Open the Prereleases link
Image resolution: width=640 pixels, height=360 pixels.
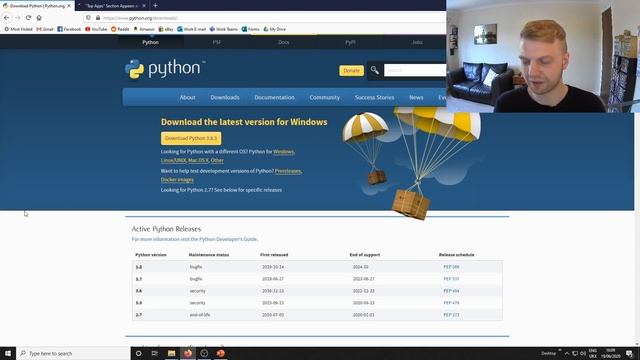click(x=288, y=171)
